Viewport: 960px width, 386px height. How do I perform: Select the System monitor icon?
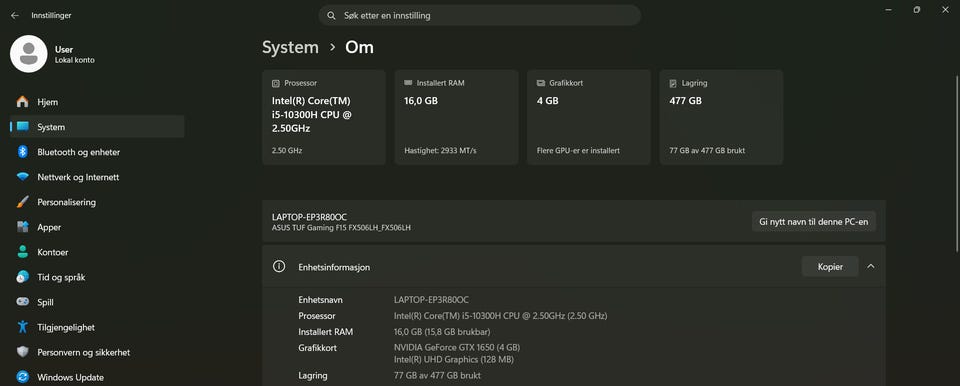[23, 127]
